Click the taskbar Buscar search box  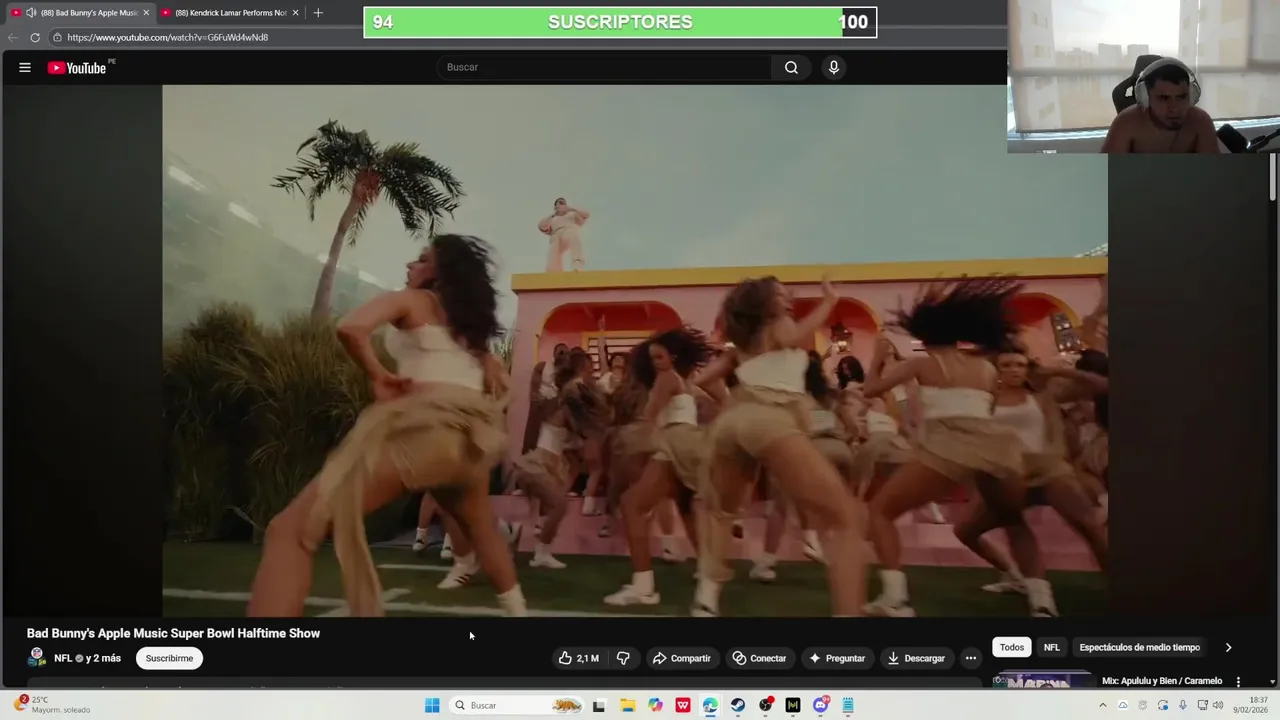[x=517, y=705]
